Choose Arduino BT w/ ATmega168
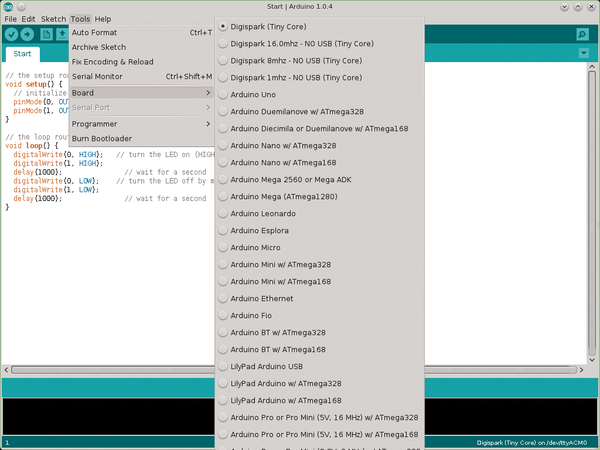 320,349
